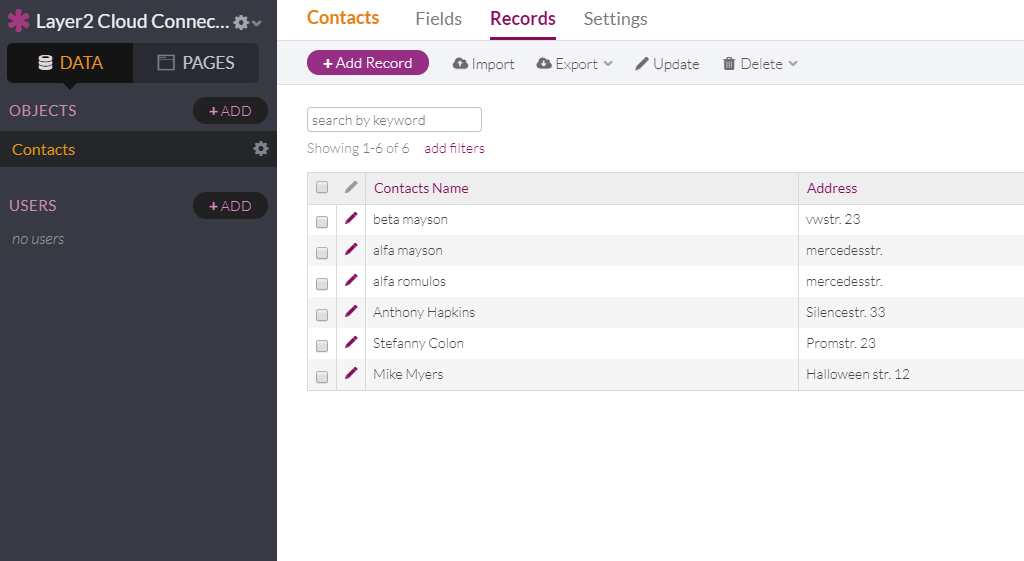The height and width of the screenshot is (561, 1024).
Task: Tick the select-all checkbox in table header
Action: [322, 188]
